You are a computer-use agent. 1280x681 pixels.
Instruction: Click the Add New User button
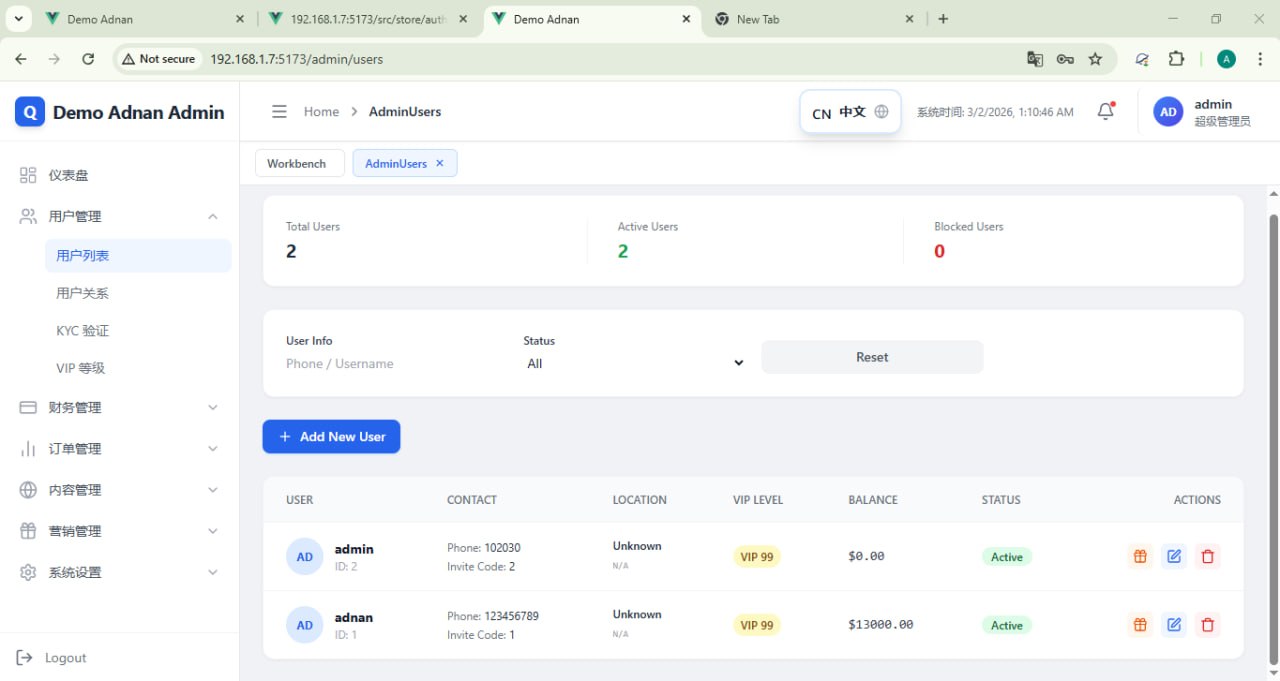click(331, 437)
